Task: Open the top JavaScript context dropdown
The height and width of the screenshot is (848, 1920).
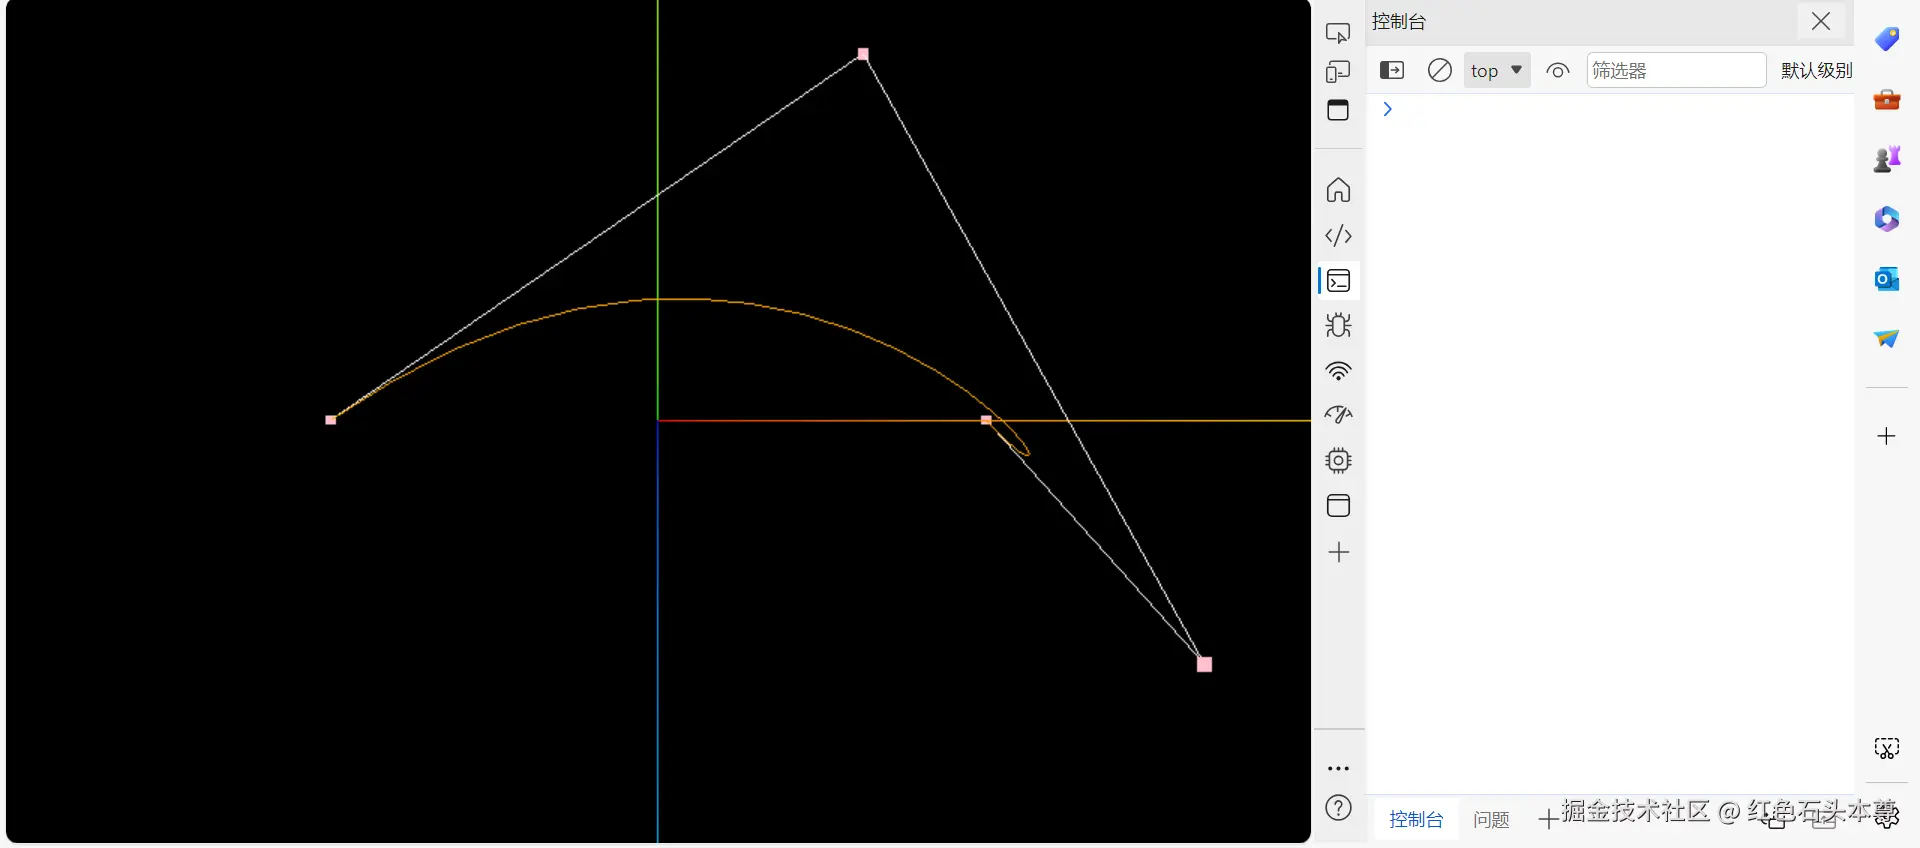Action: point(1497,70)
